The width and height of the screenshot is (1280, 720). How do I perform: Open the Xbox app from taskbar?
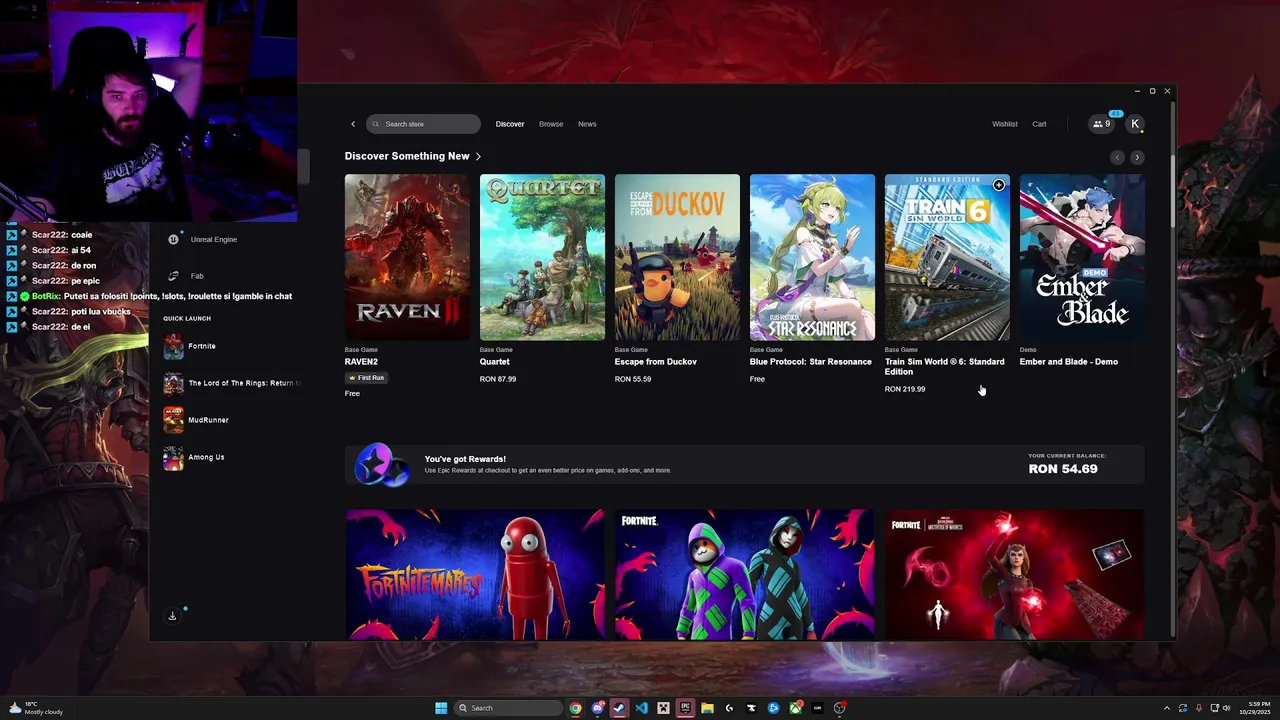click(795, 708)
